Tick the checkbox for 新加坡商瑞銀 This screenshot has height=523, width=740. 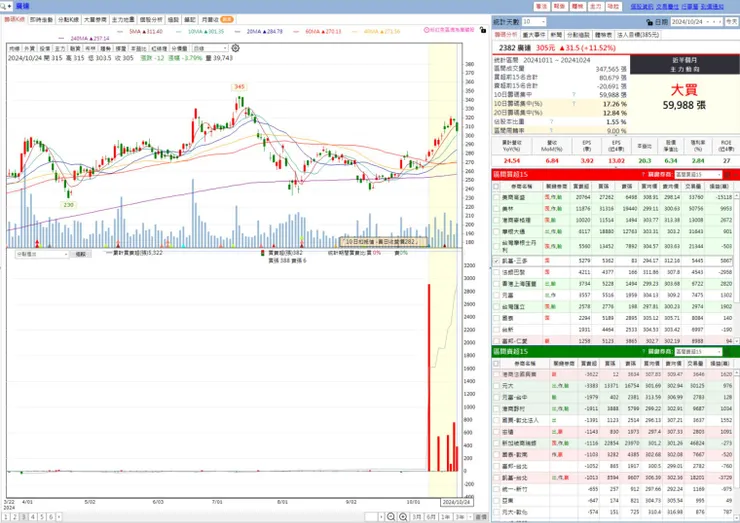(496, 444)
